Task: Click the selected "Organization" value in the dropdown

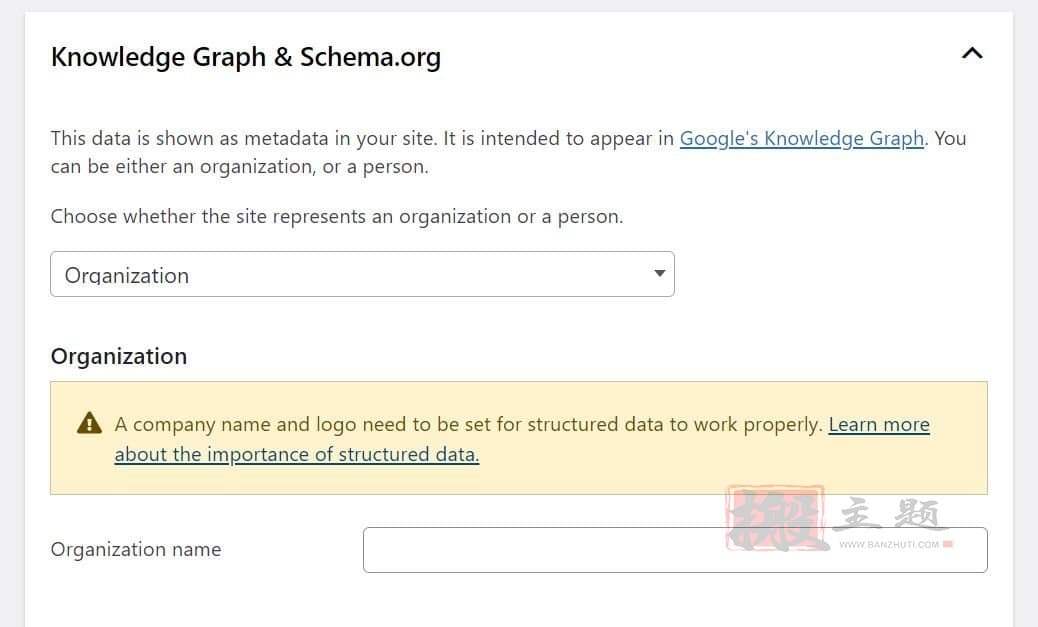Action: point(126,275)
